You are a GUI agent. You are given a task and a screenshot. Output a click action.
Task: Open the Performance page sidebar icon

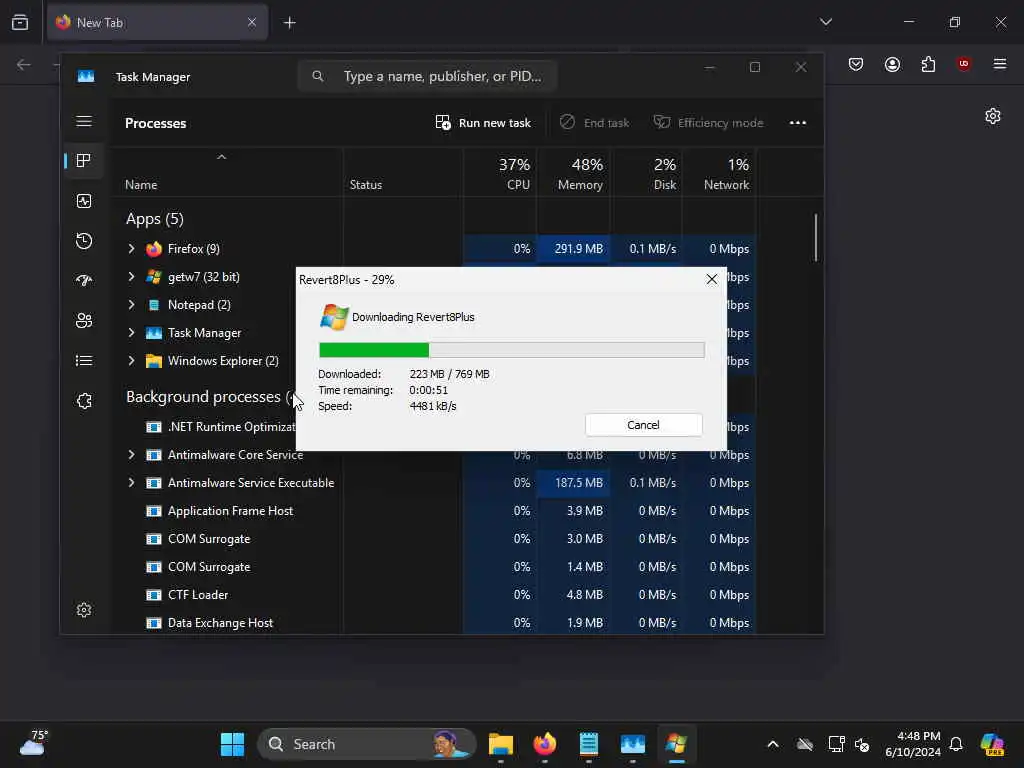pos(84,201)
